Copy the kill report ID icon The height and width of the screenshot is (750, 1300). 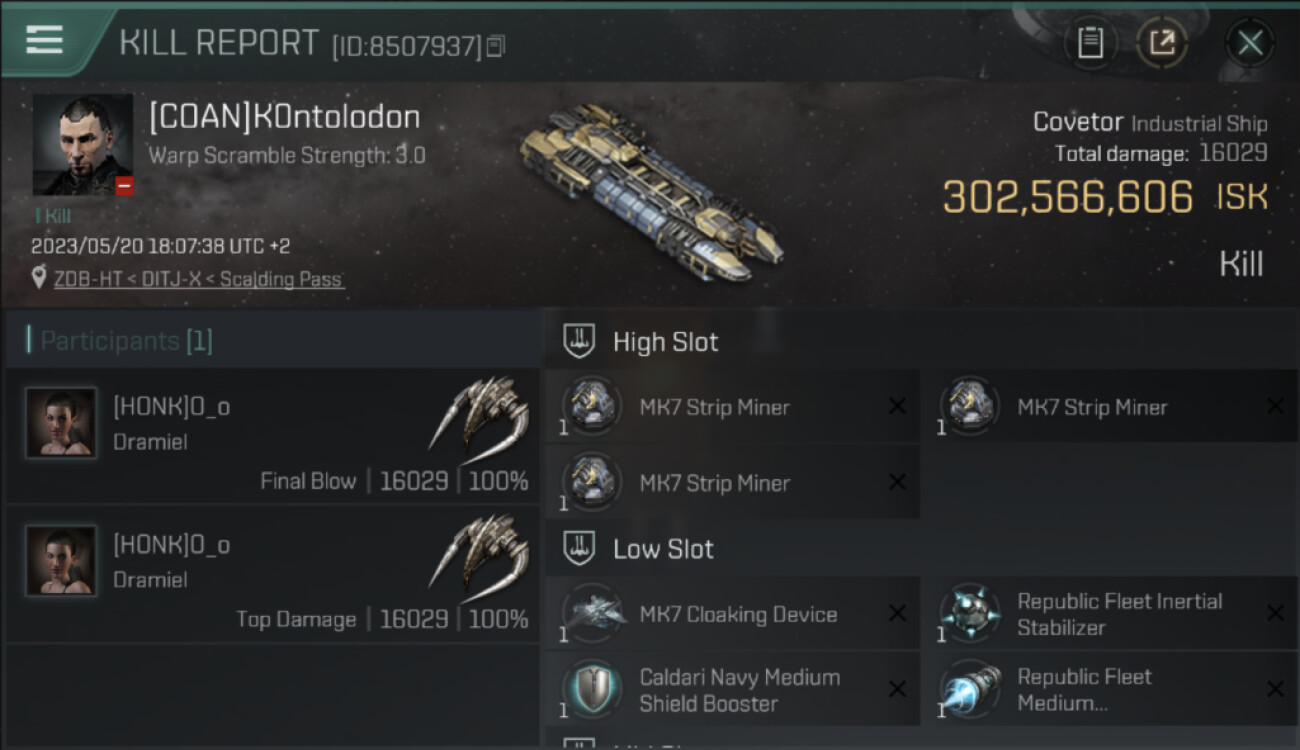497,46
